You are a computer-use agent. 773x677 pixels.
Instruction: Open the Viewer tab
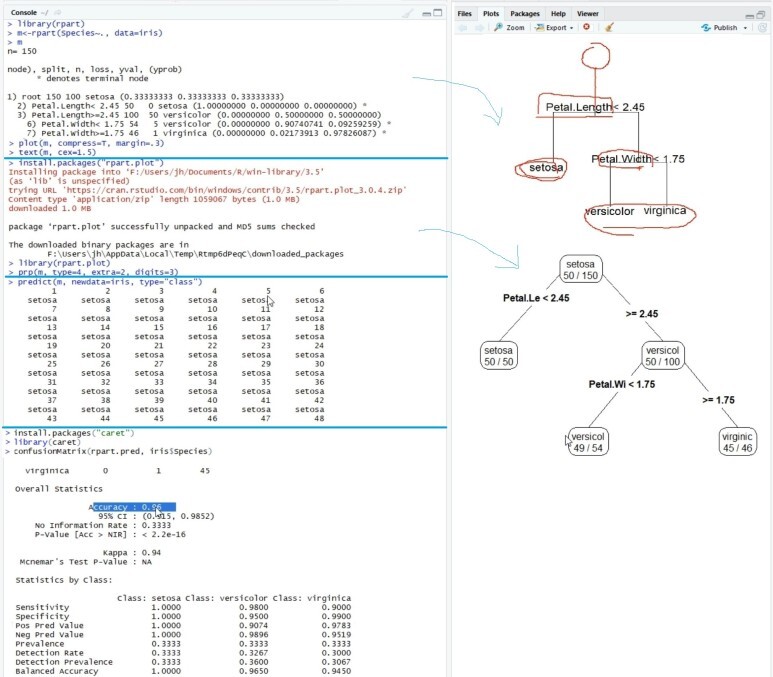click(x=588, y=14)
